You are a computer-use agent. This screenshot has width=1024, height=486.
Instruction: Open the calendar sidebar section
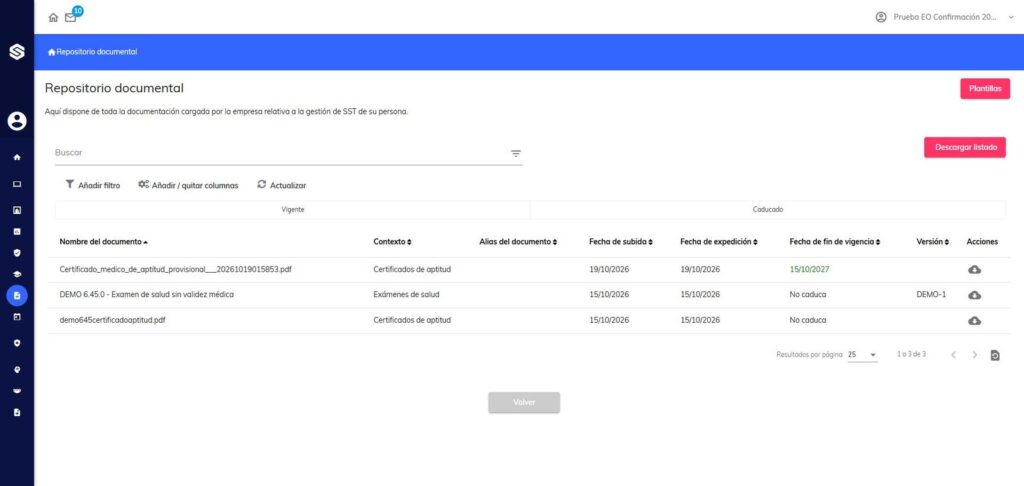click(17, 317)
